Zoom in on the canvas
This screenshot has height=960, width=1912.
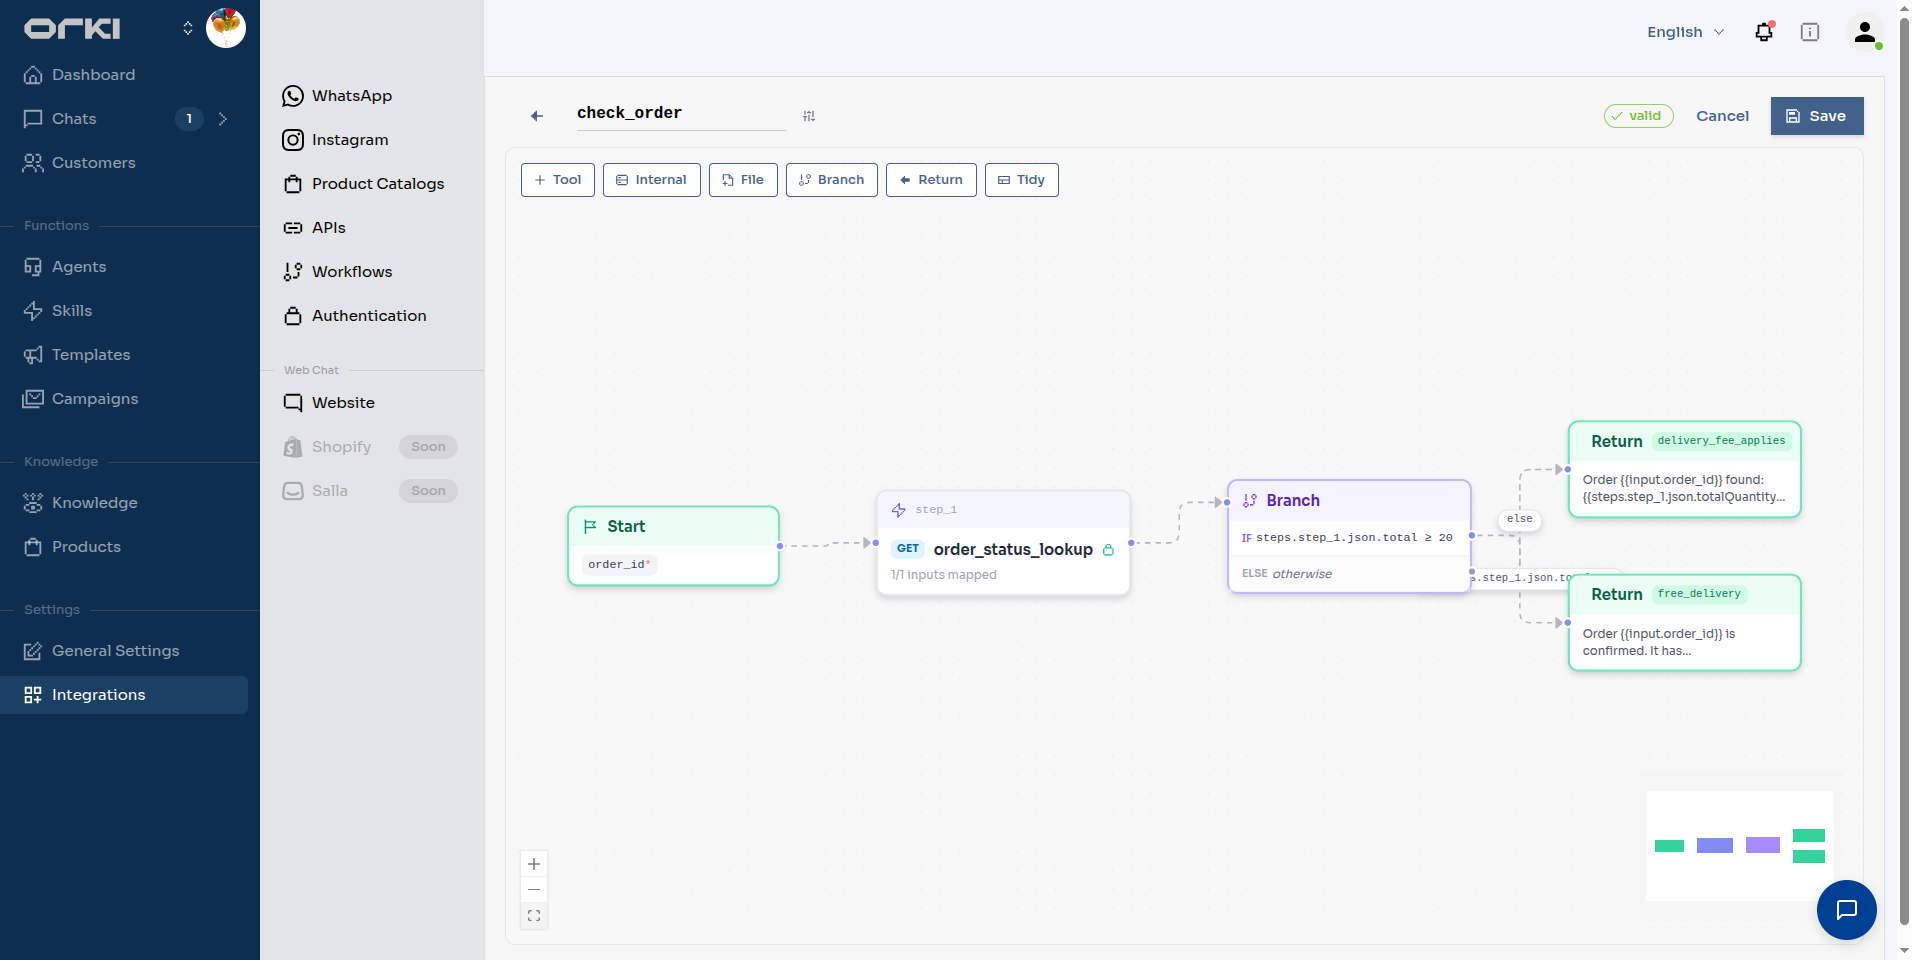(x=534, y=864)
